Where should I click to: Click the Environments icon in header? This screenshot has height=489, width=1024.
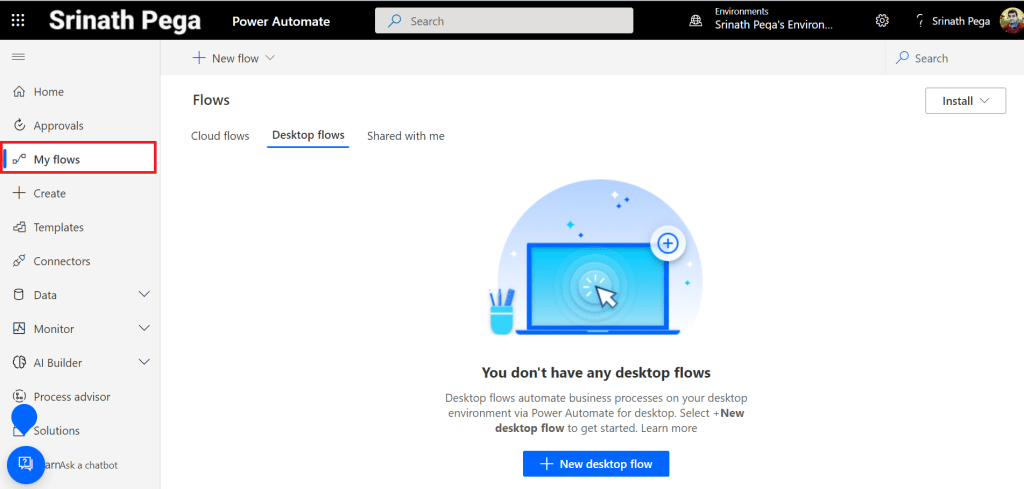[696, 21]
